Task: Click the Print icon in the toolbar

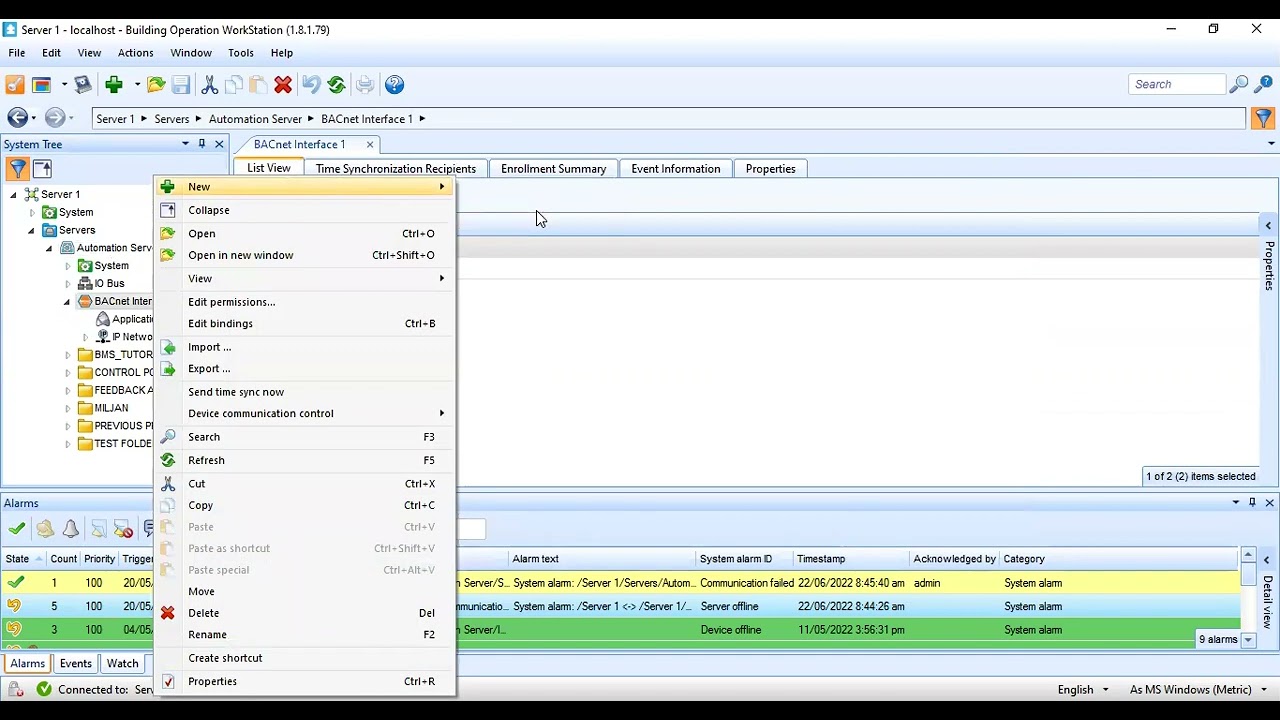Action: click(365, 85)
